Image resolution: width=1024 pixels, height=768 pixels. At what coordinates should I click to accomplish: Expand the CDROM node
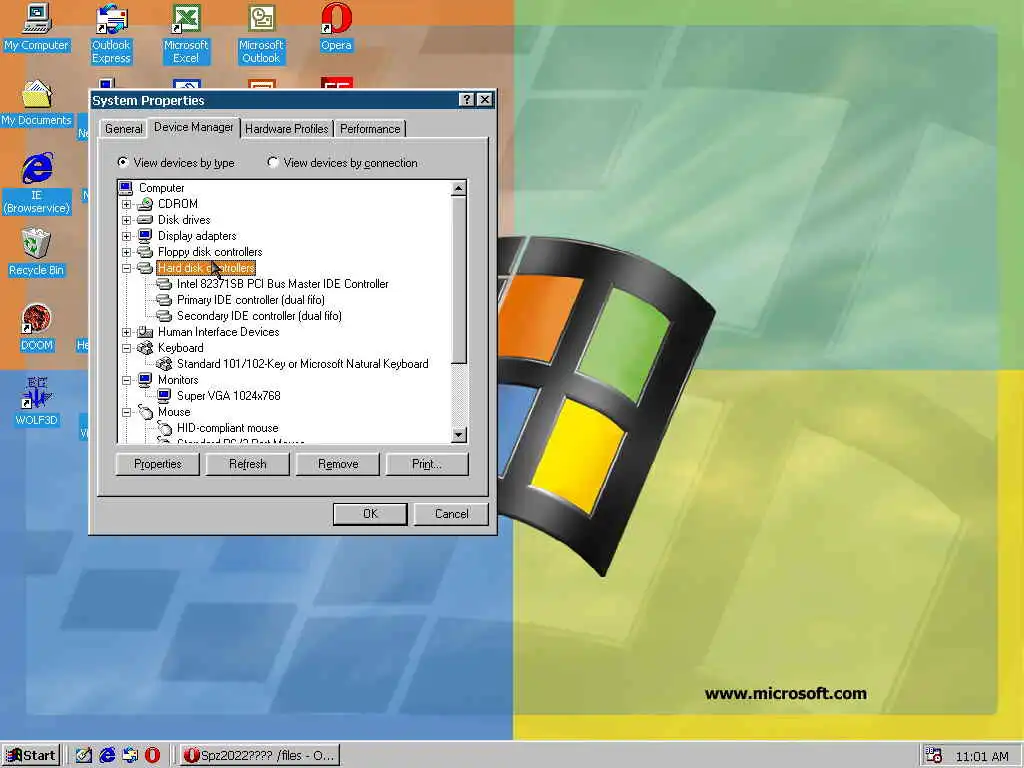[127, 204]
